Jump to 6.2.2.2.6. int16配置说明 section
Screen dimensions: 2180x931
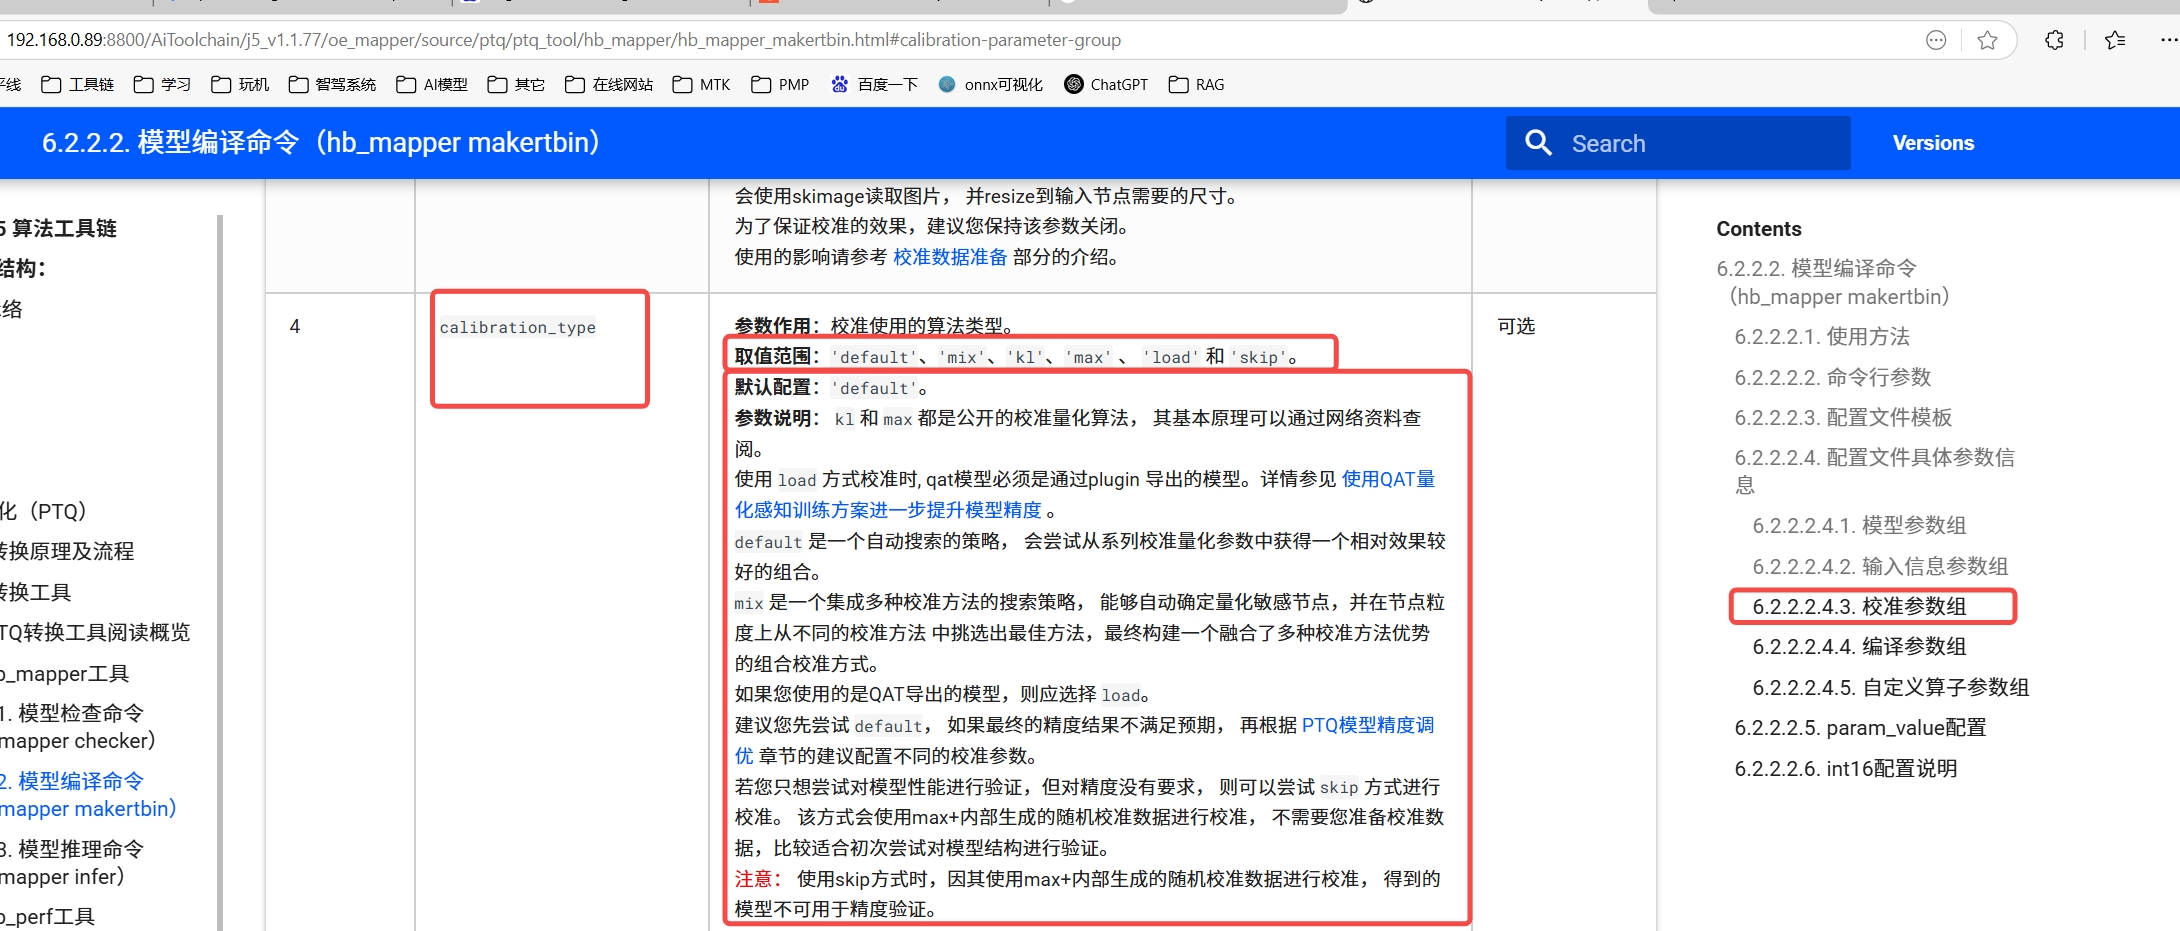pos(1845,769)
